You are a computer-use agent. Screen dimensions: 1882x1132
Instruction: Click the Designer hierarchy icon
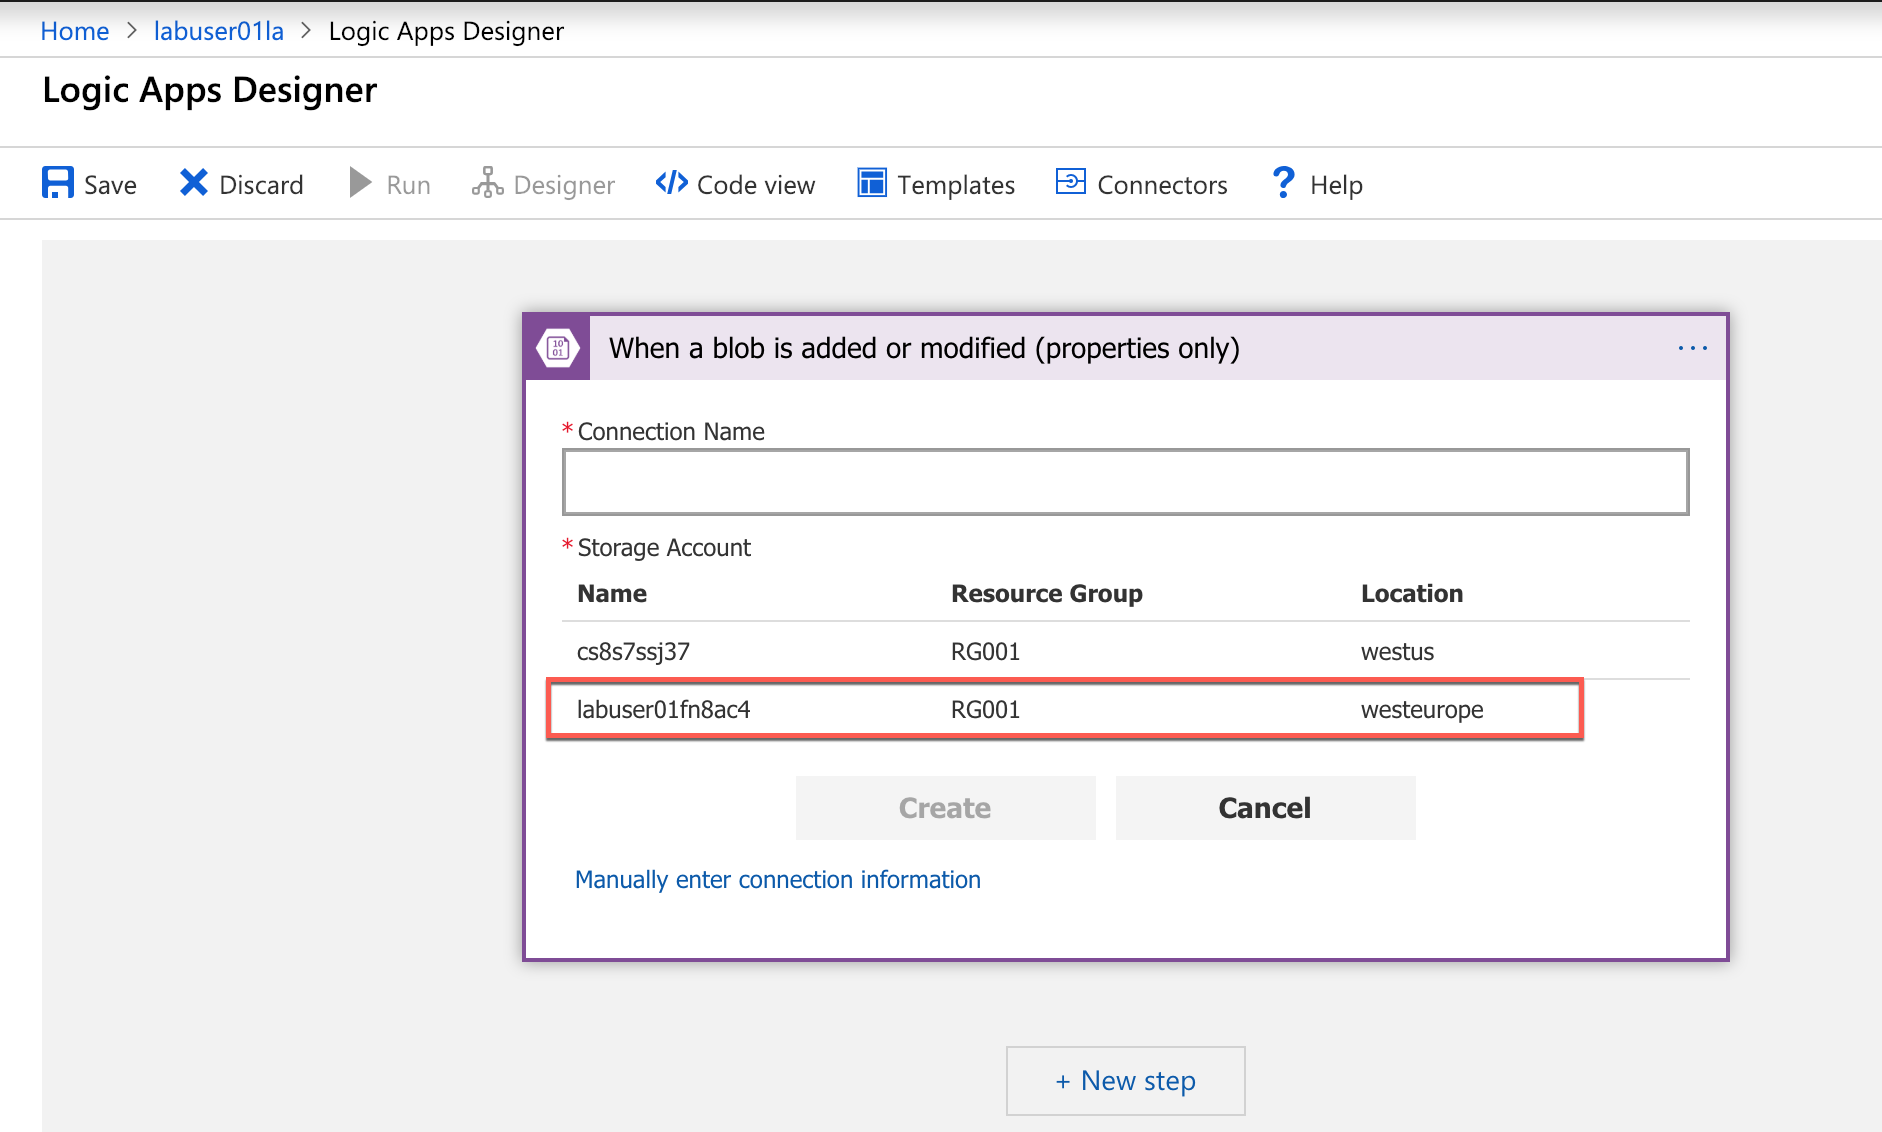(x=487, y=183)
